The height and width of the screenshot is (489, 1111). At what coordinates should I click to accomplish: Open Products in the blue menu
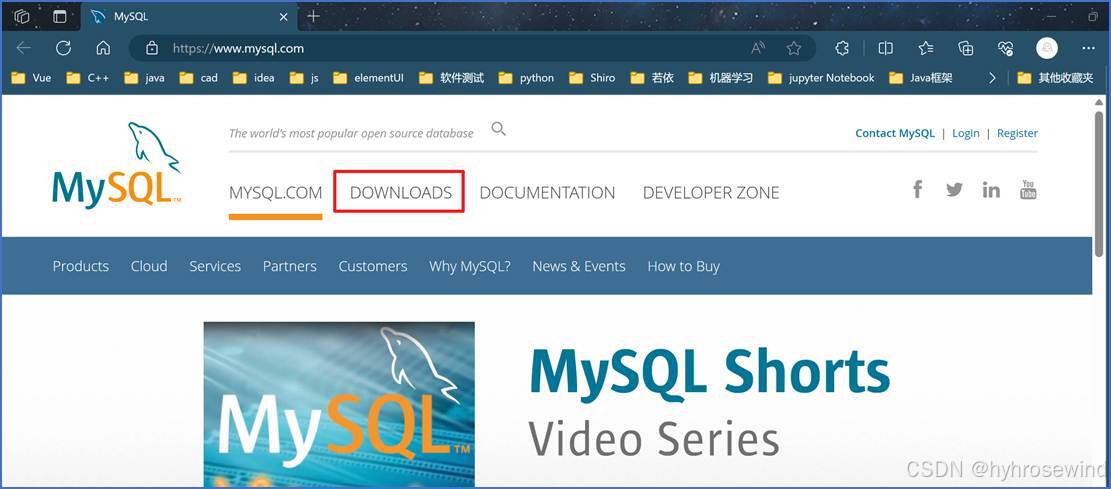tap(81, 266)
